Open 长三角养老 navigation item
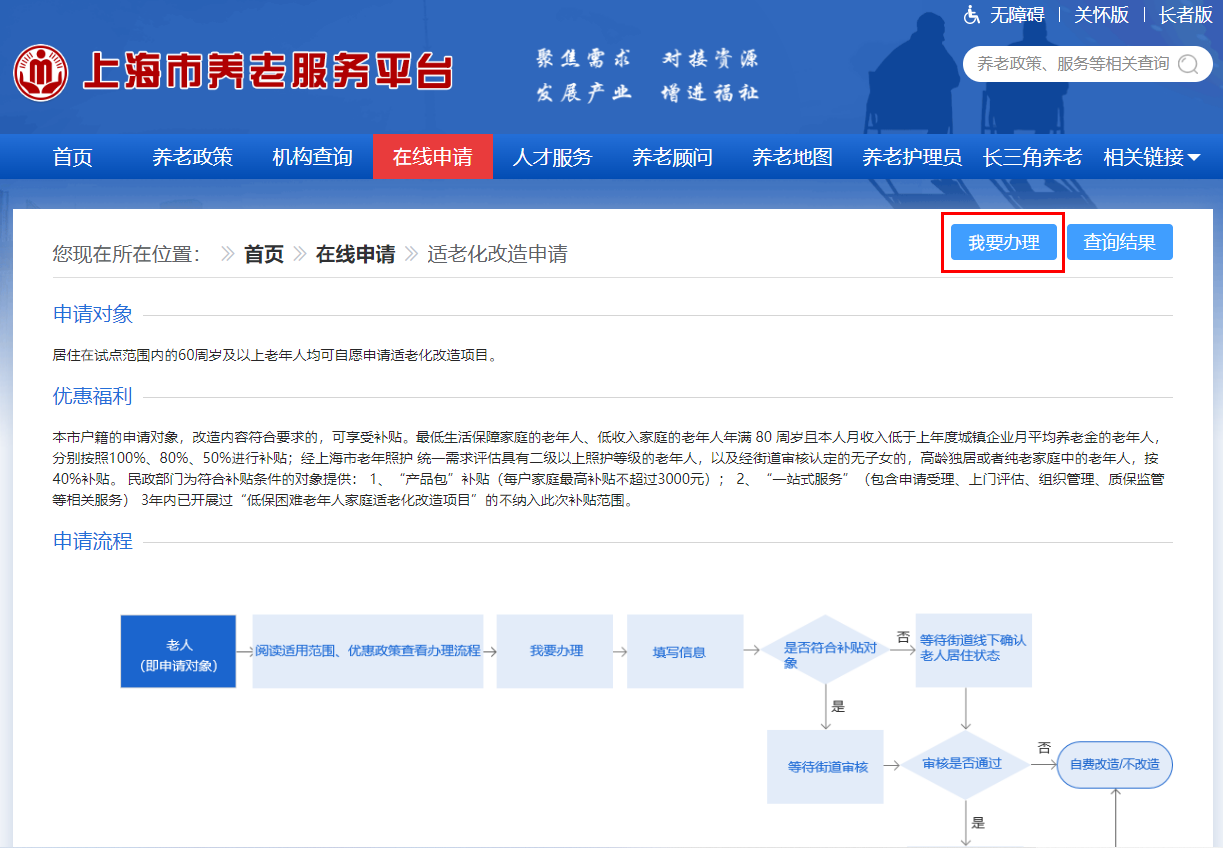 pos(1032,157)
